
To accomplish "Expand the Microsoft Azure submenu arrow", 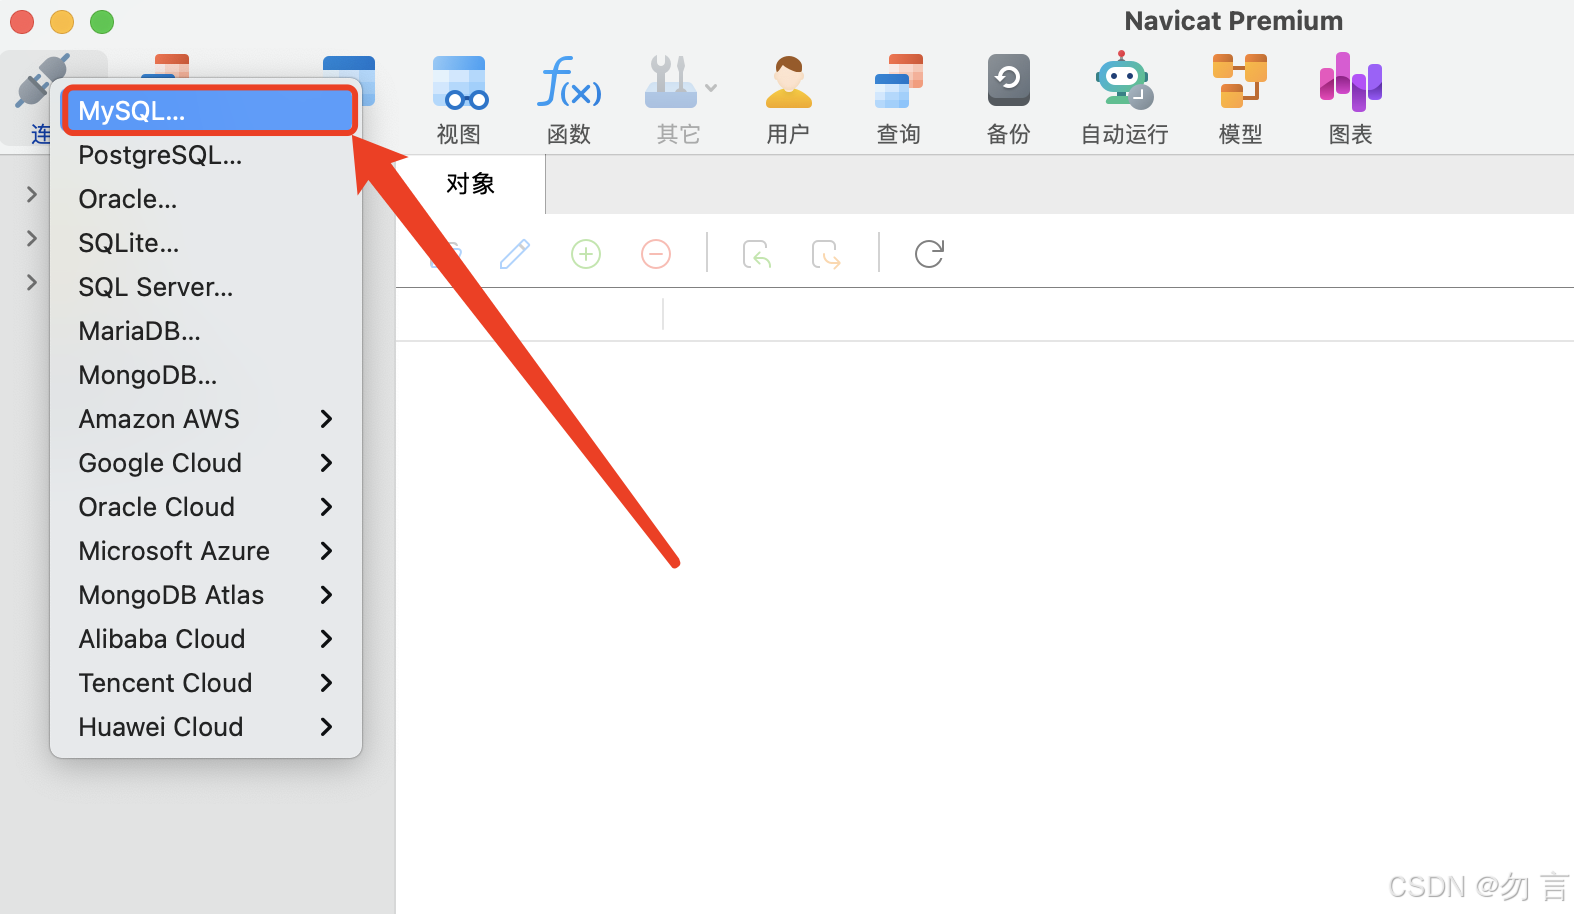I will pos(326,551).
